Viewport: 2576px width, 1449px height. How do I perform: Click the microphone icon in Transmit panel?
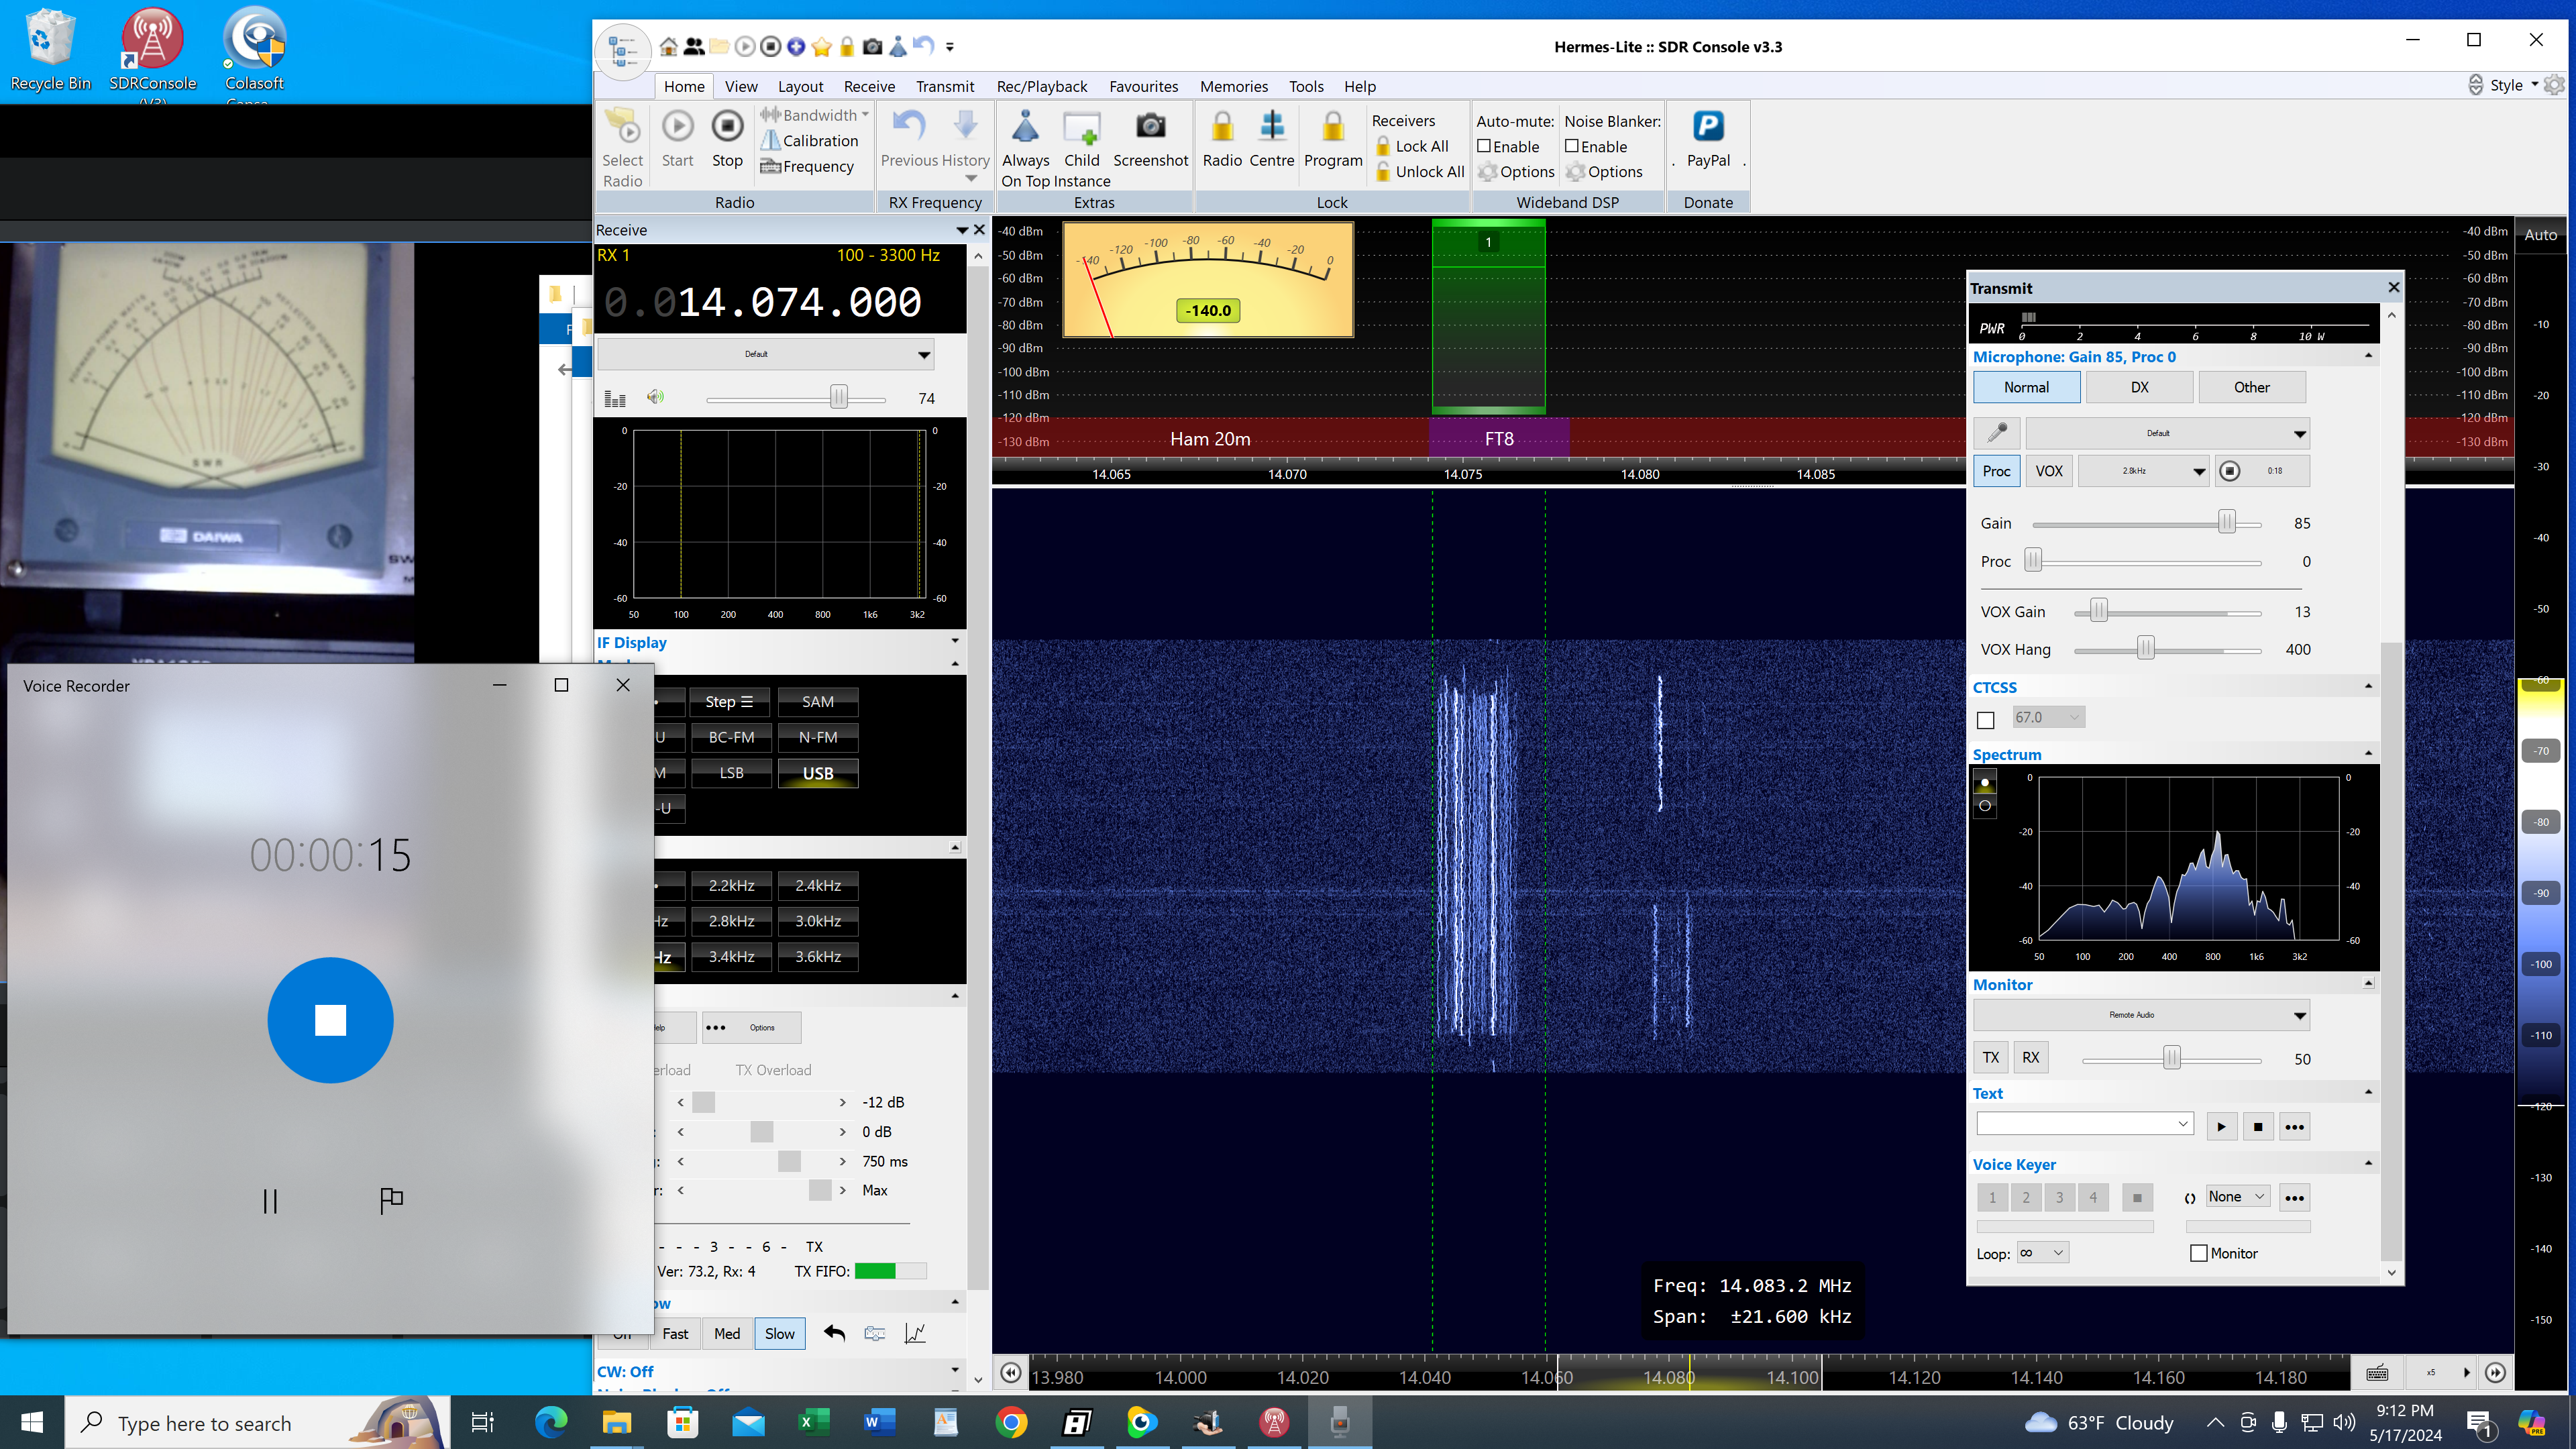pyautogui.click(x=1997, y=433)
